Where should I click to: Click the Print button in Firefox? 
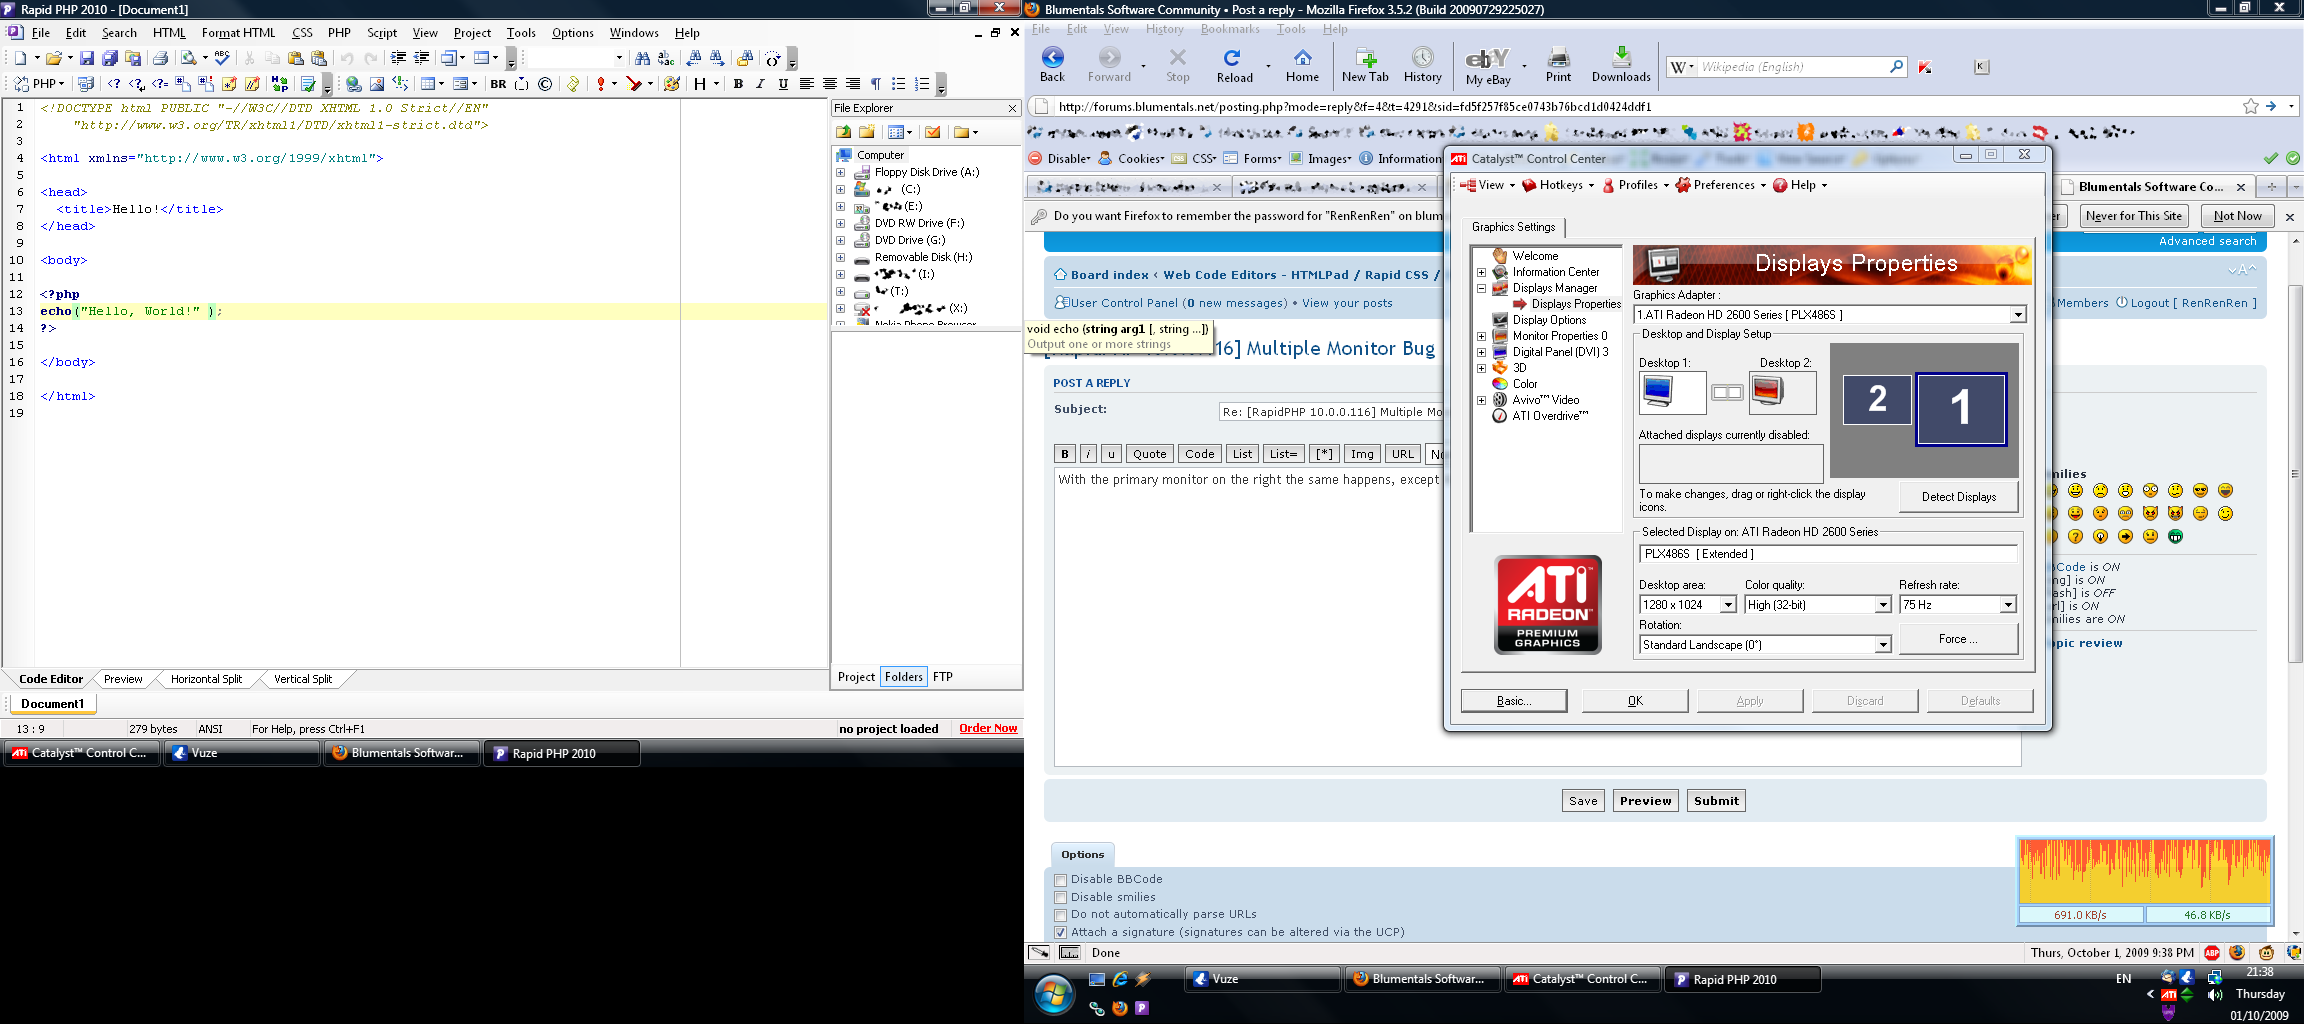(x=1558, y=65)
